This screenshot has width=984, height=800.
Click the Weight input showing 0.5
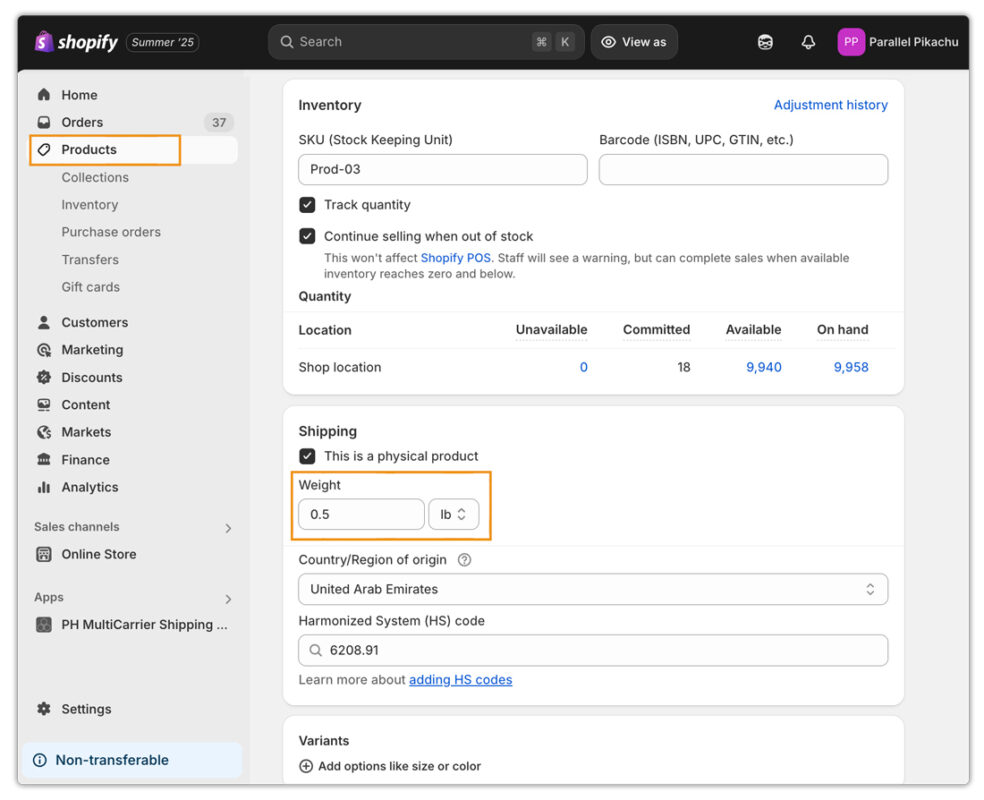(x=361, y=515)
